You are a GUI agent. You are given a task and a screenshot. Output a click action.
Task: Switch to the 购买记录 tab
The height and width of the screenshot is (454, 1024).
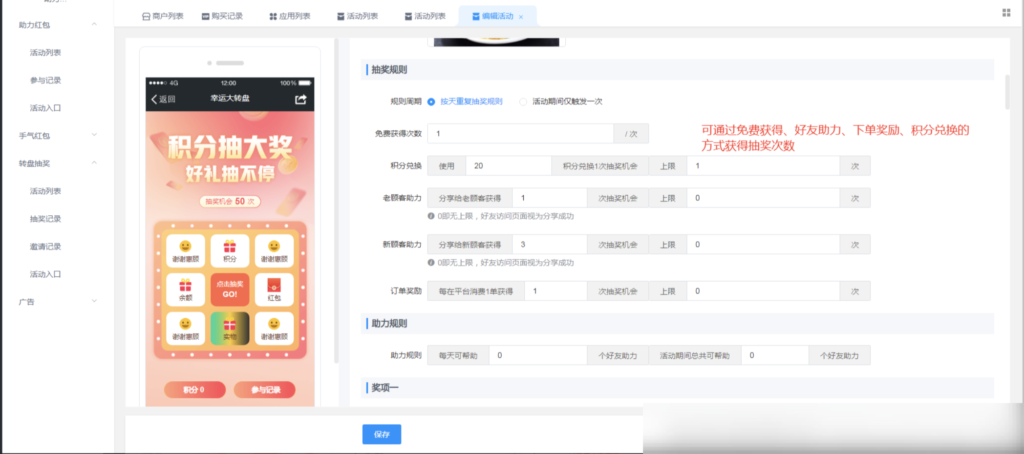pos(222,16)
